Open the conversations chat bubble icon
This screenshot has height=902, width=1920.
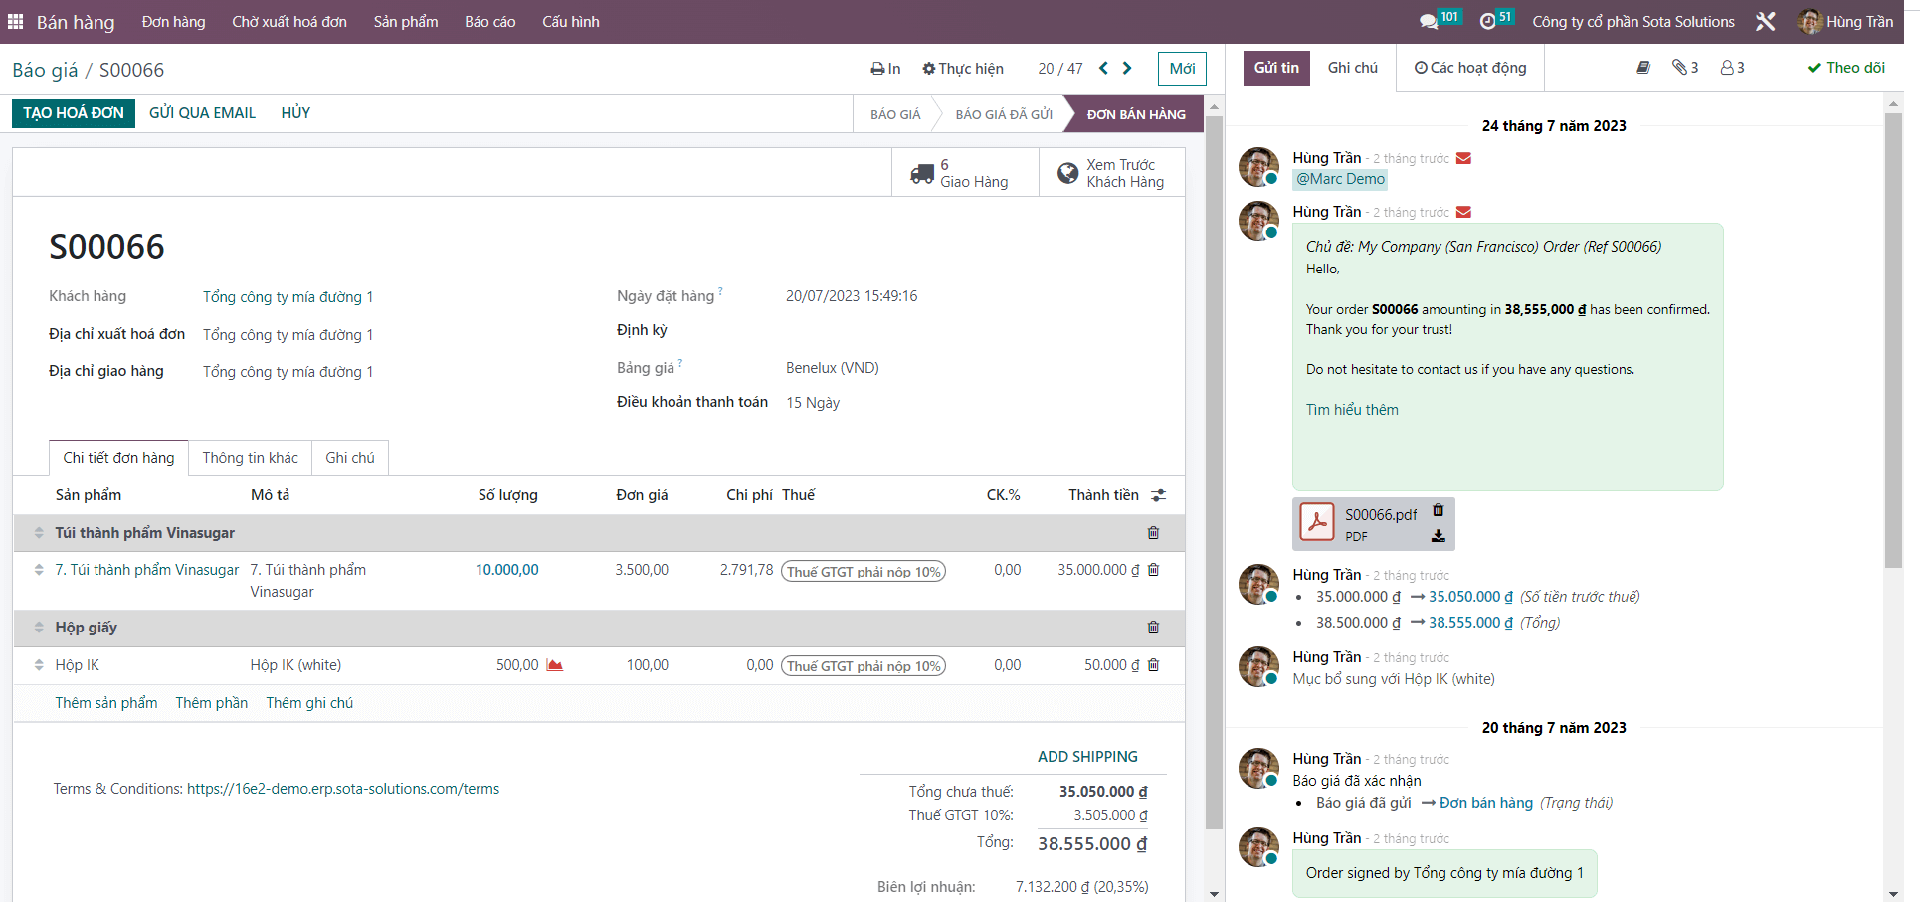[1429, 21]
